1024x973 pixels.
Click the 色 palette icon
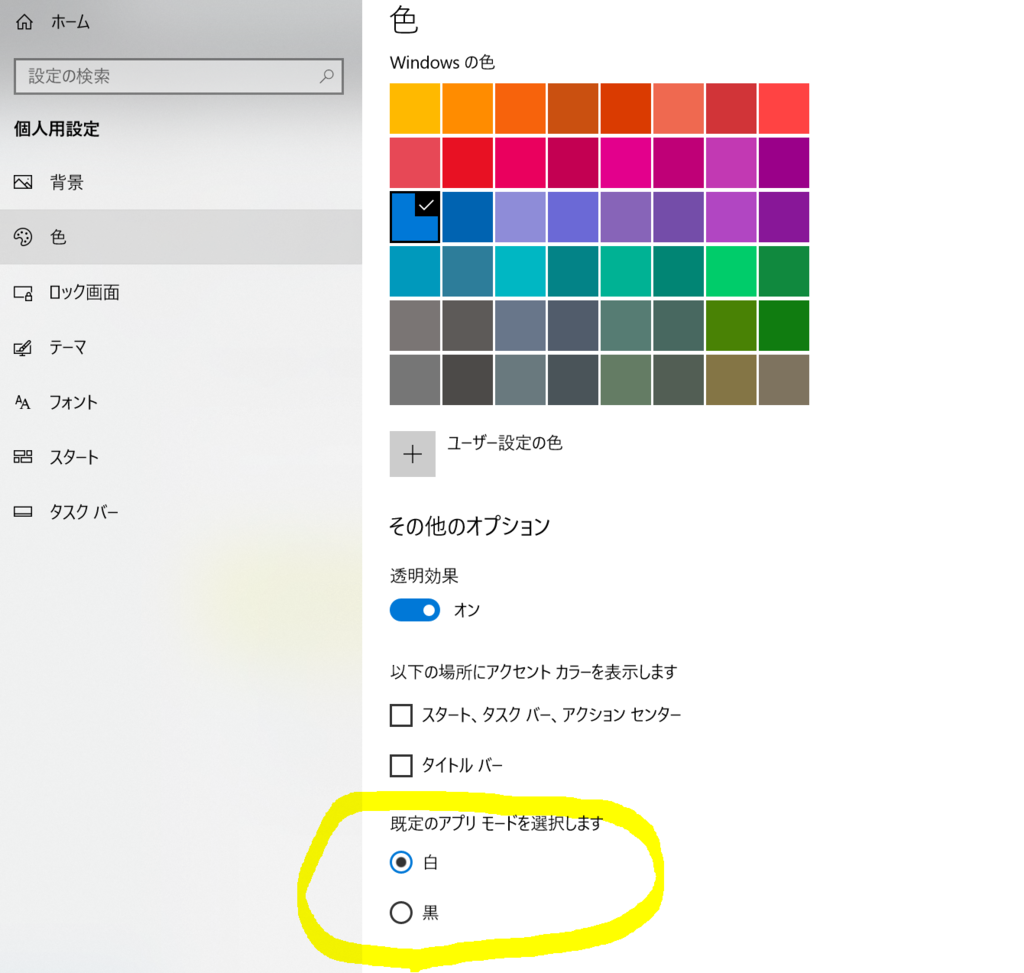[x=23, y=237]
